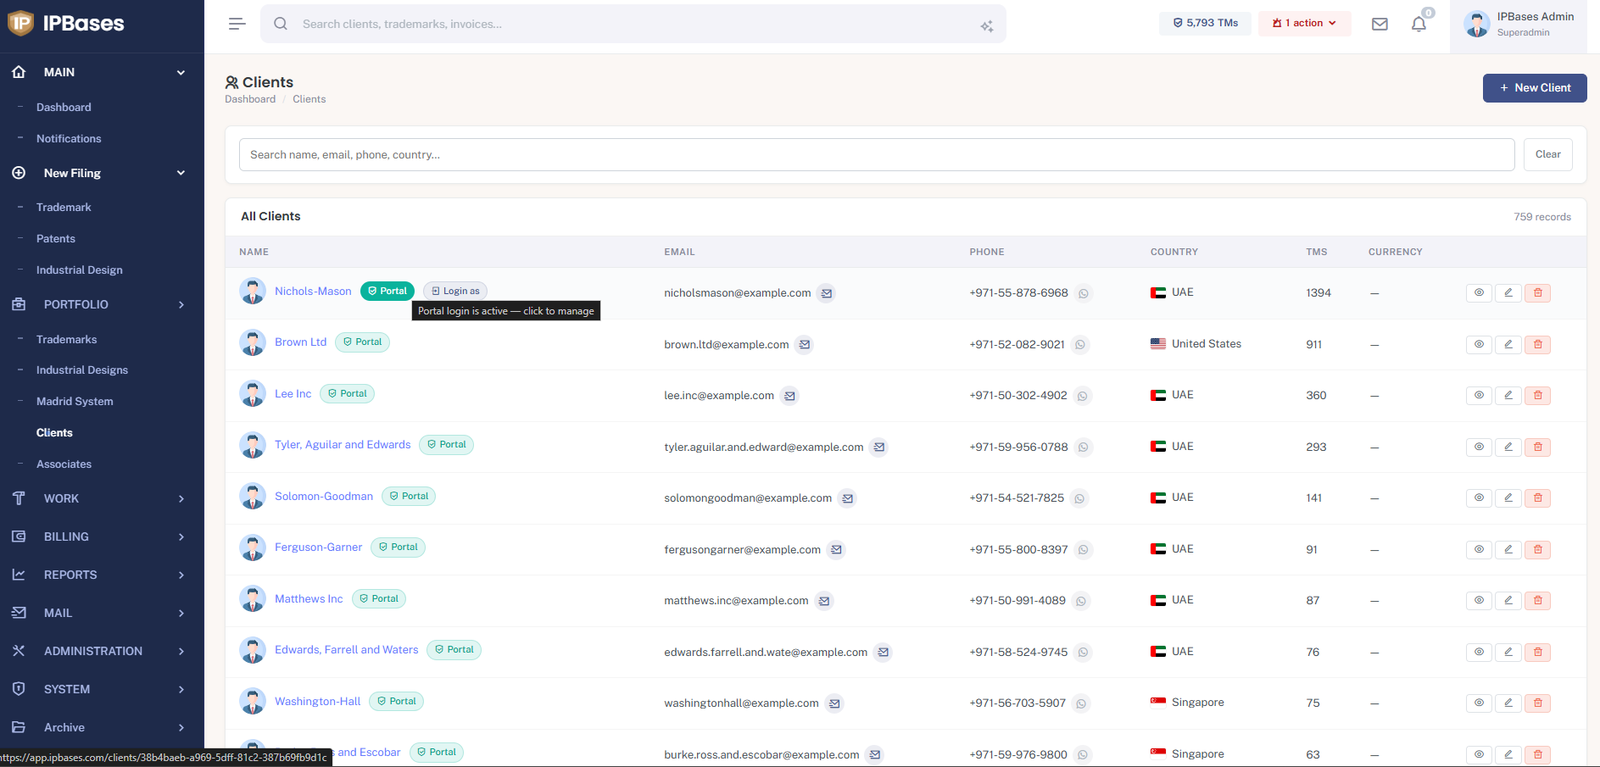This screenshot has height=767, width=1600.
Task: Open Notifications in the sidebar
Action: pyautogui.click(x=69, y=139)
